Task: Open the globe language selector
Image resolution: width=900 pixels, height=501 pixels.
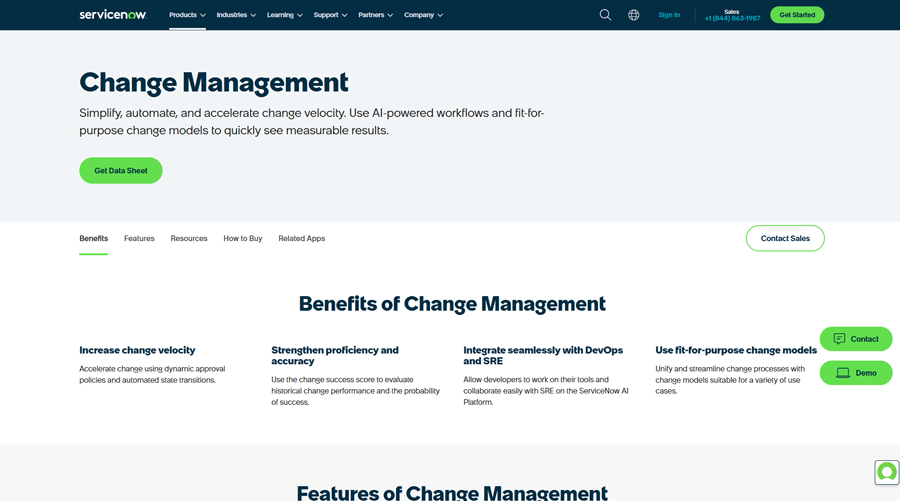Action: click(x=634, y=15)
